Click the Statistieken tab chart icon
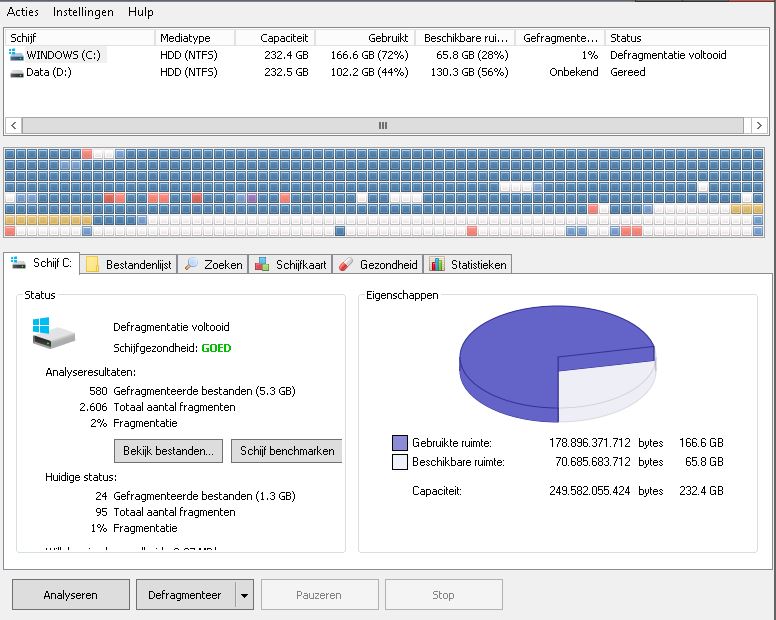776x620 pixels. (437, 265)
